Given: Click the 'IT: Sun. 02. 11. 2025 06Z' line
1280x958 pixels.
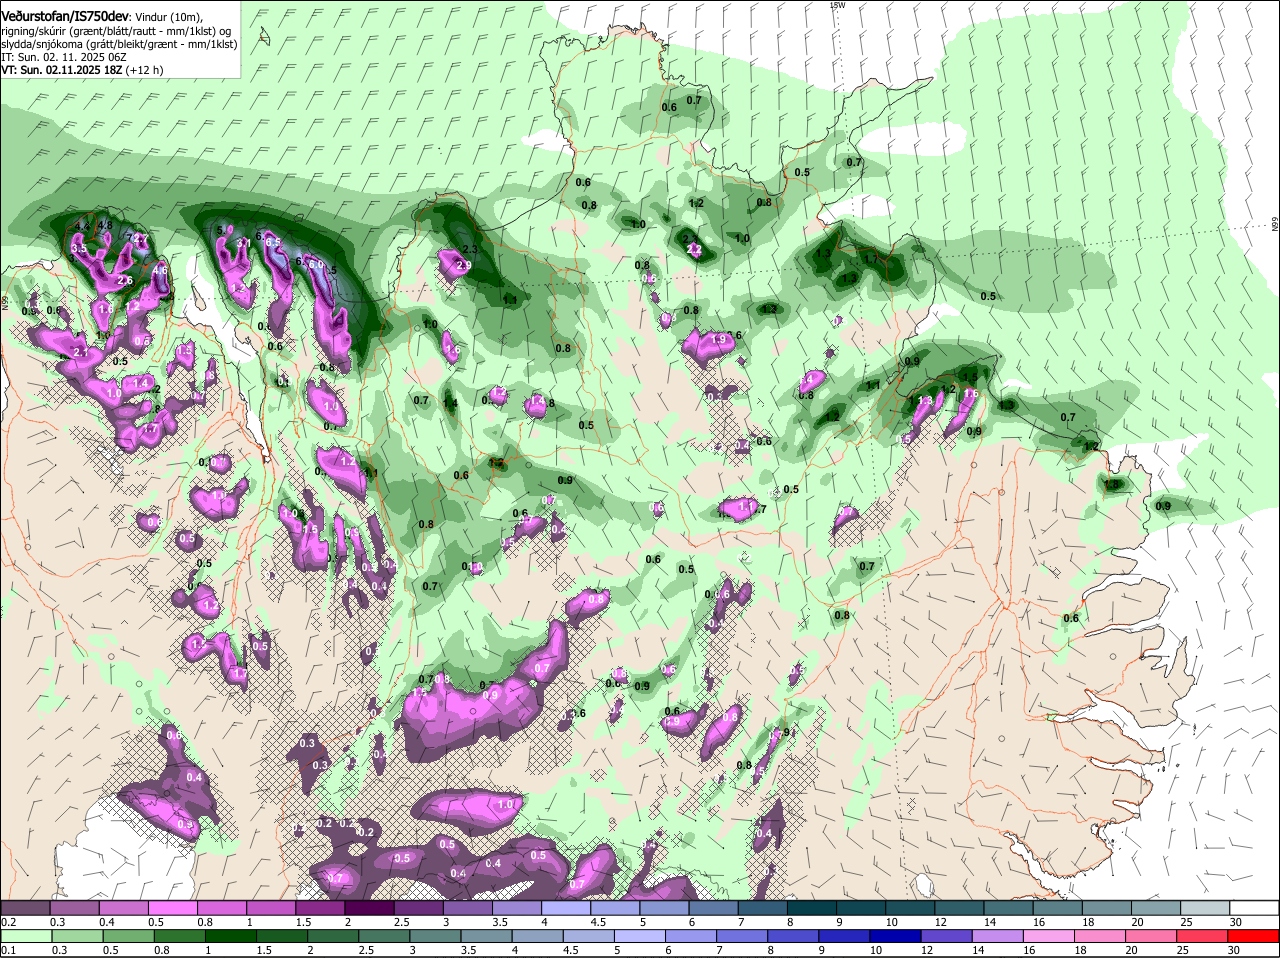Looking at the screenshot, I should [64, 57].
